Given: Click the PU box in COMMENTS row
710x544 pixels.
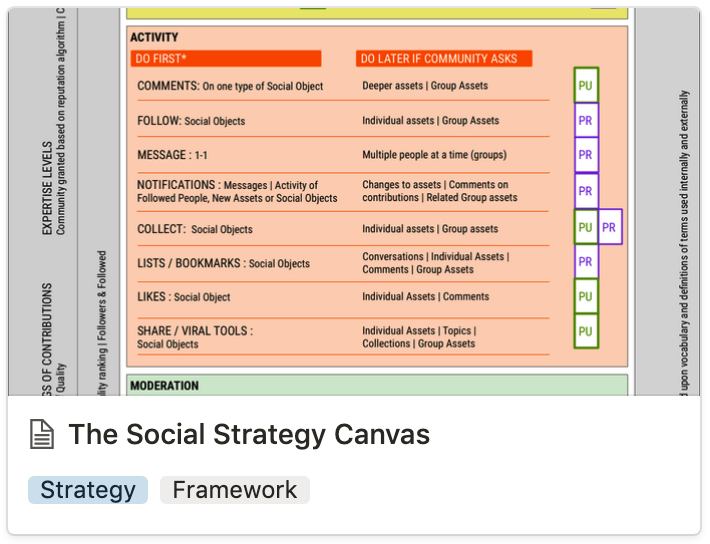Looking at the screenshot, I should (x=585, y=86).
